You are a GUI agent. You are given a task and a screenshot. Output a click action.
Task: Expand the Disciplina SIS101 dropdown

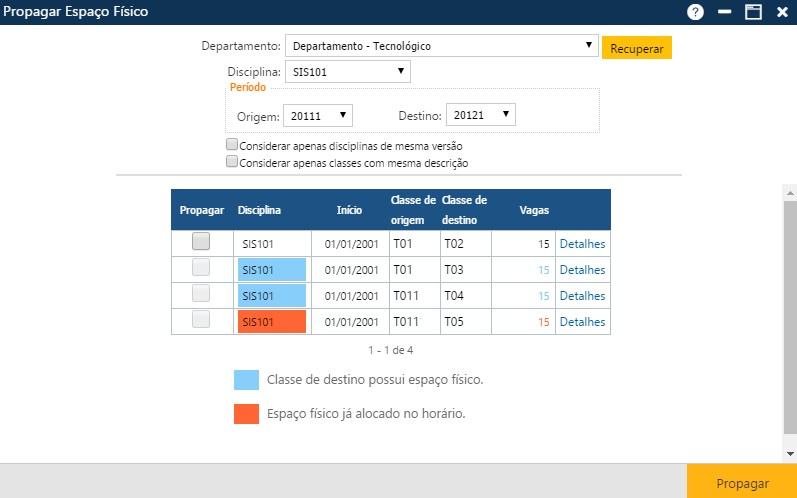[x=347, y=72]
